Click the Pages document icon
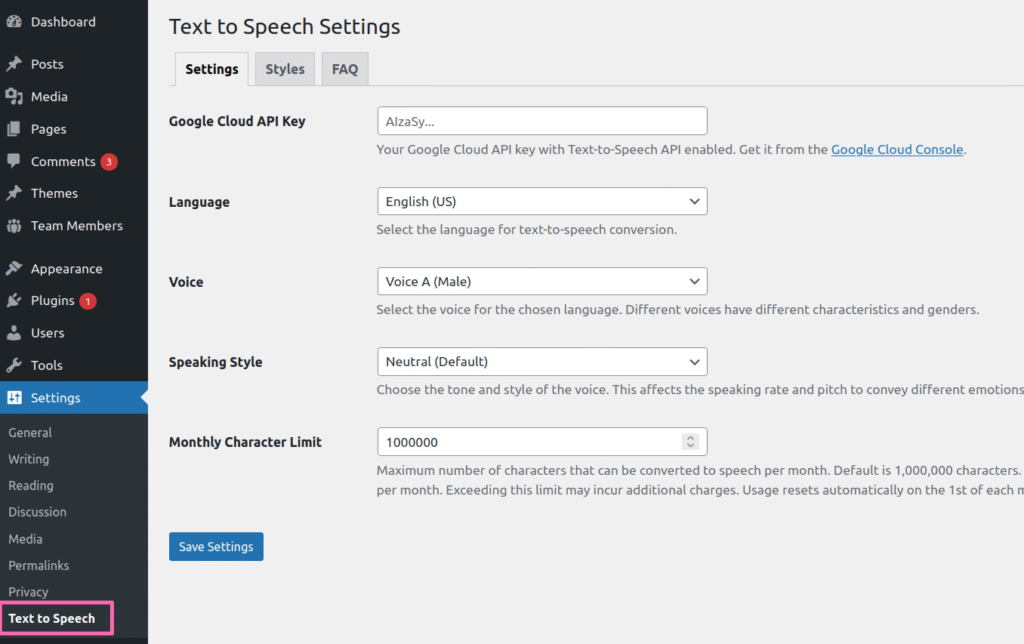The image size is (1024, 644). [x=14, y=129]
